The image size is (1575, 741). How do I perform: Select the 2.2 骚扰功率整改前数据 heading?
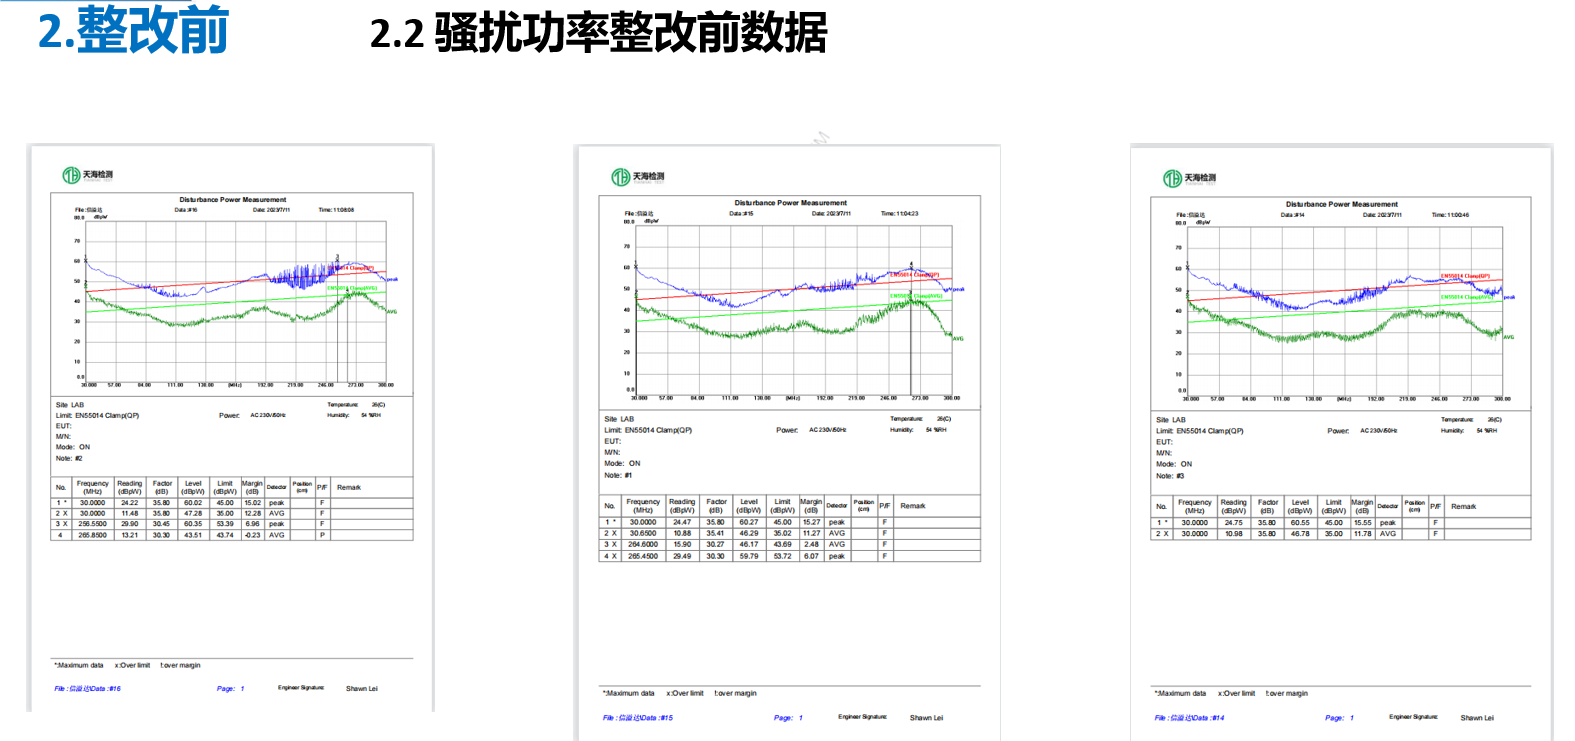pyautogui.click(x=598, y=33)
